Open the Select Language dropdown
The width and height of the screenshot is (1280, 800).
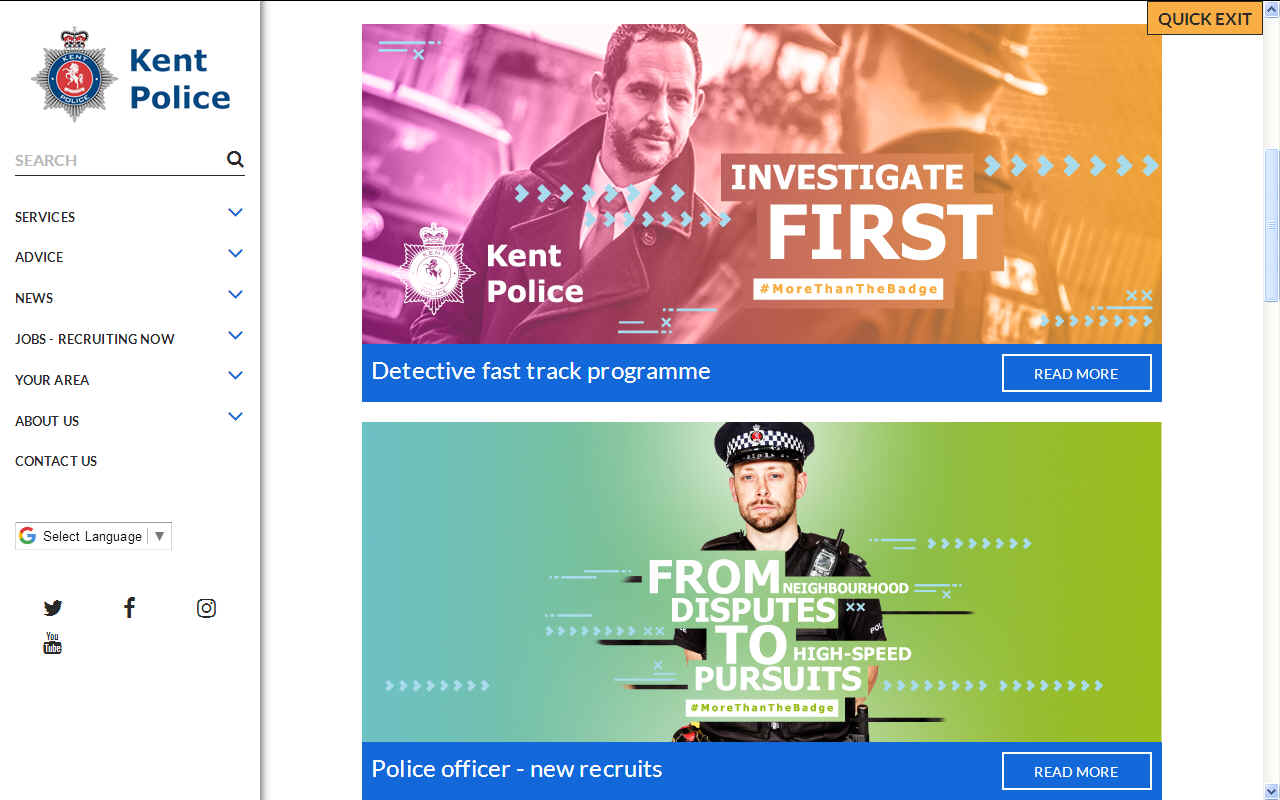click(x=94, y=536)
